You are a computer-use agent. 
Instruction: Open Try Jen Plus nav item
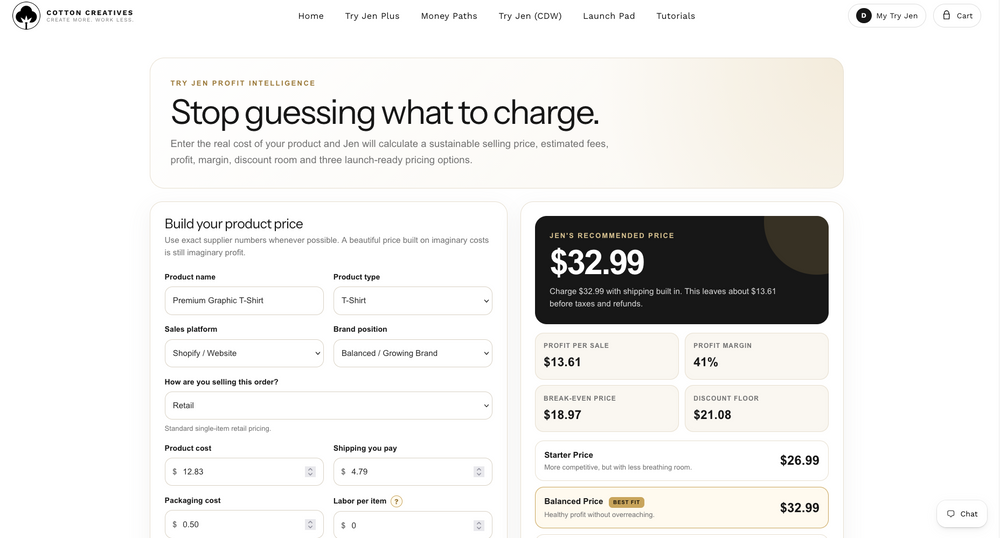tap(372, 16)
